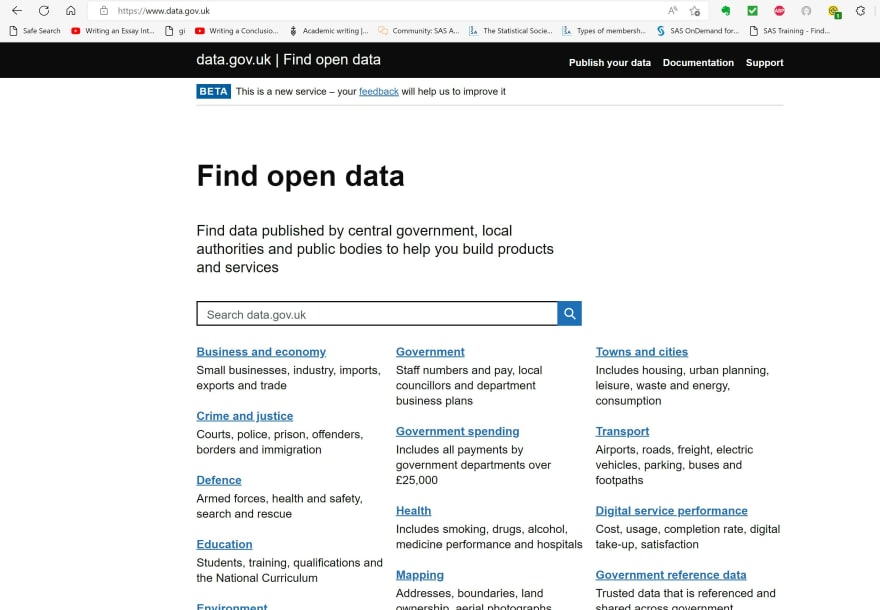Open 'The Statistical Socie...' bookmark

coord(511,31)
